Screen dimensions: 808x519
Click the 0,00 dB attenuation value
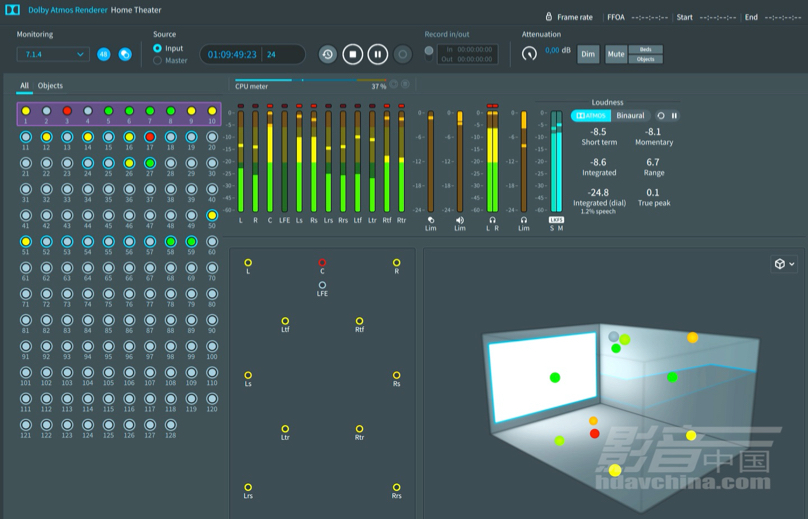click(558, 50)
